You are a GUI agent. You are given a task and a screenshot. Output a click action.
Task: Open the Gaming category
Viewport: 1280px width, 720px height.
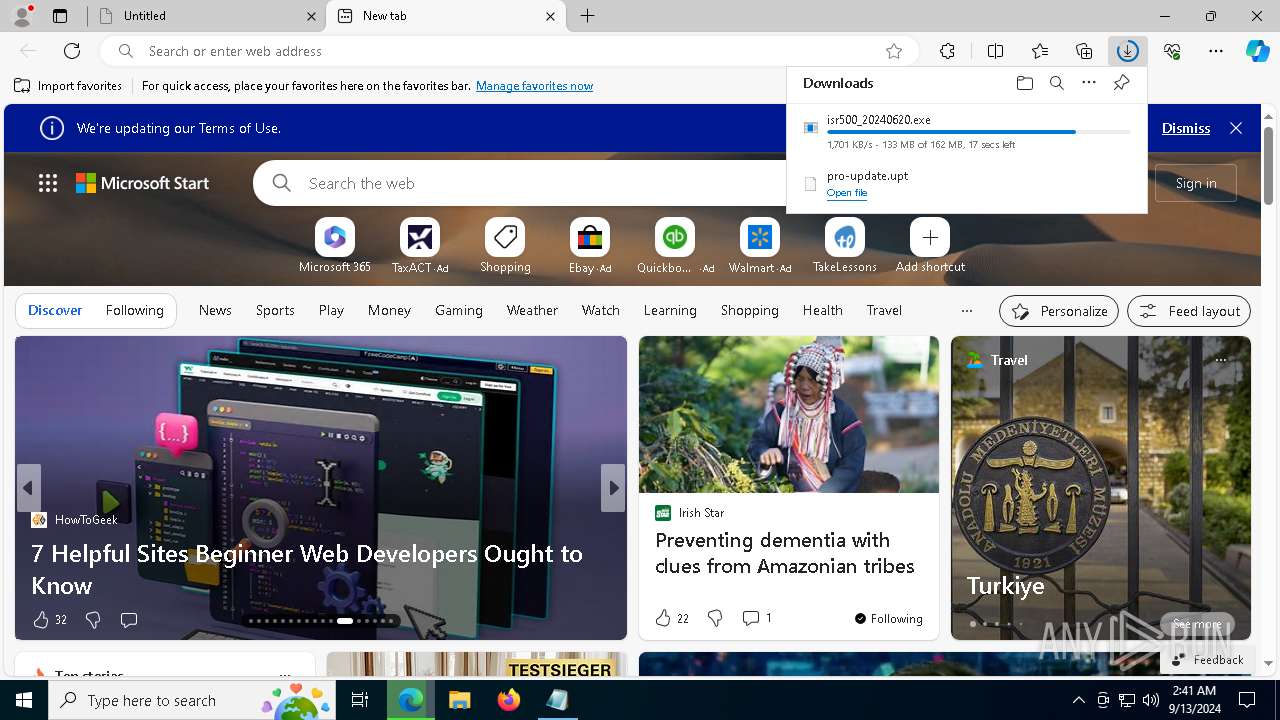pyautogui.click(x=459, y=311)
